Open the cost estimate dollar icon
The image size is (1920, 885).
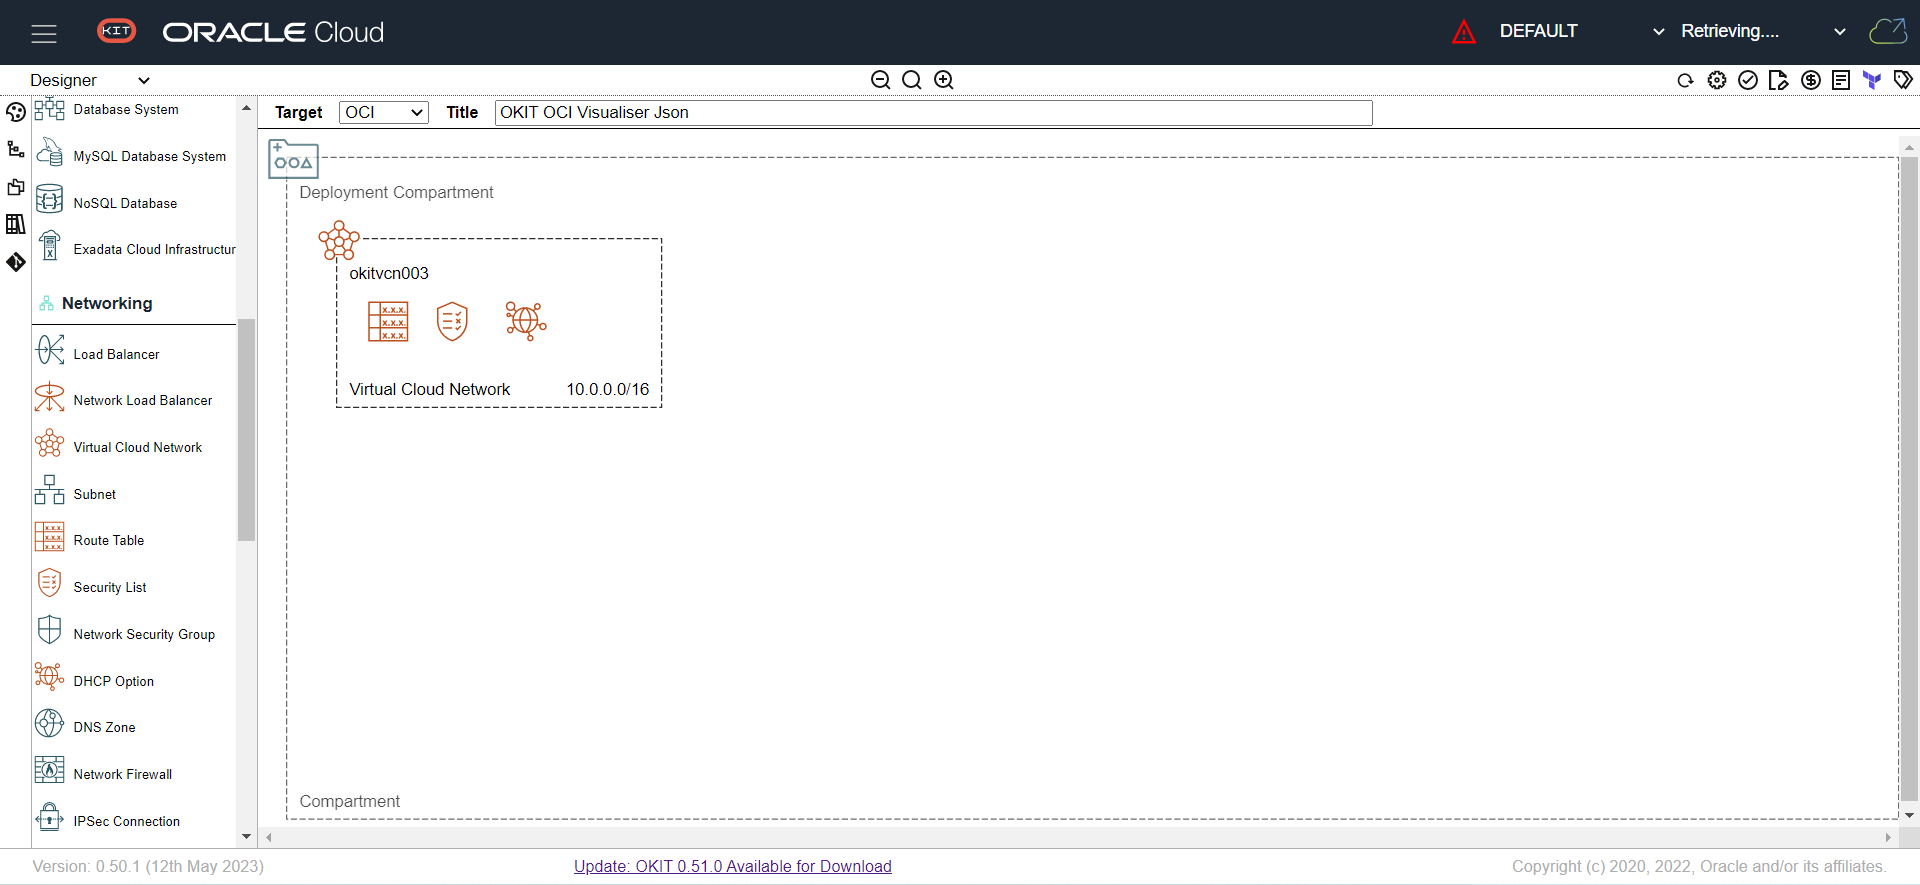pos(1811,80)
